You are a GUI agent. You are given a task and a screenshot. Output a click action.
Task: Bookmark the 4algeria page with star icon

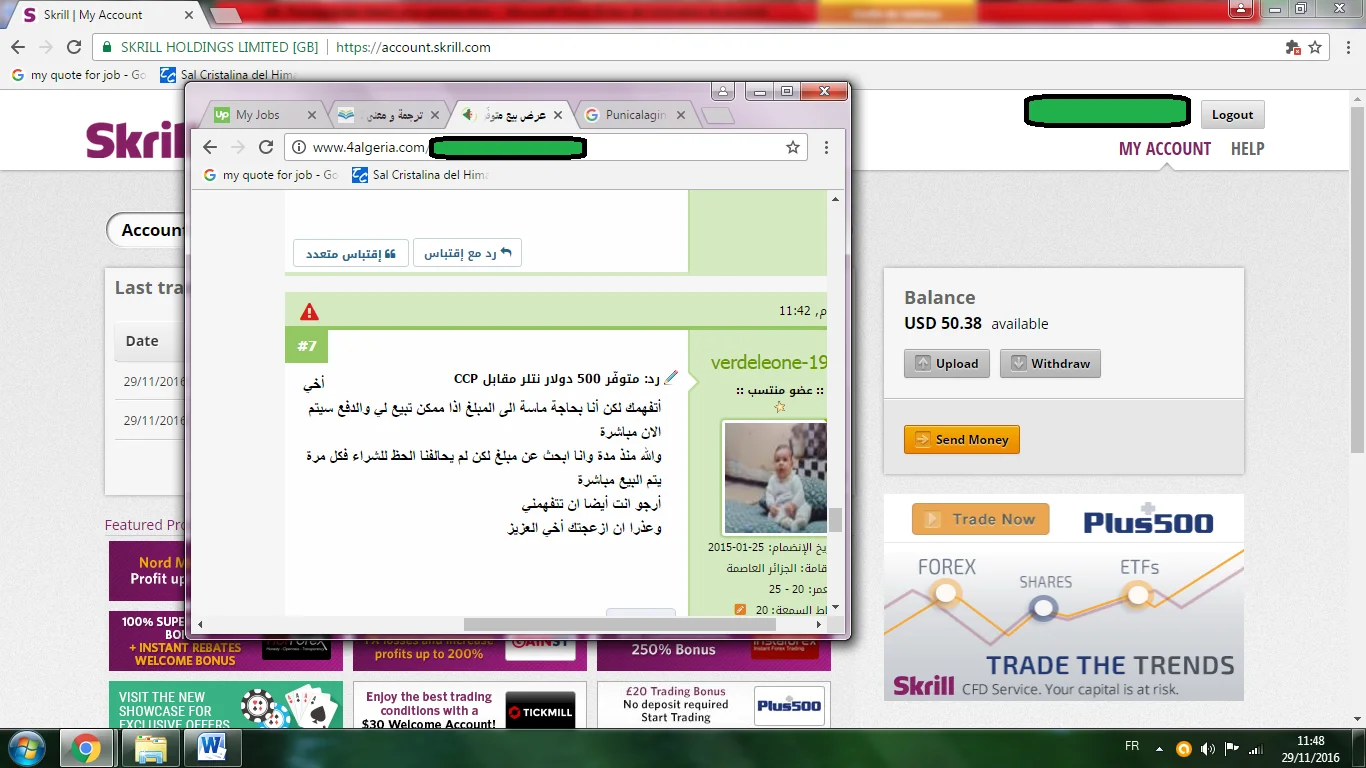pyautogui.click(x=793, y=147)
